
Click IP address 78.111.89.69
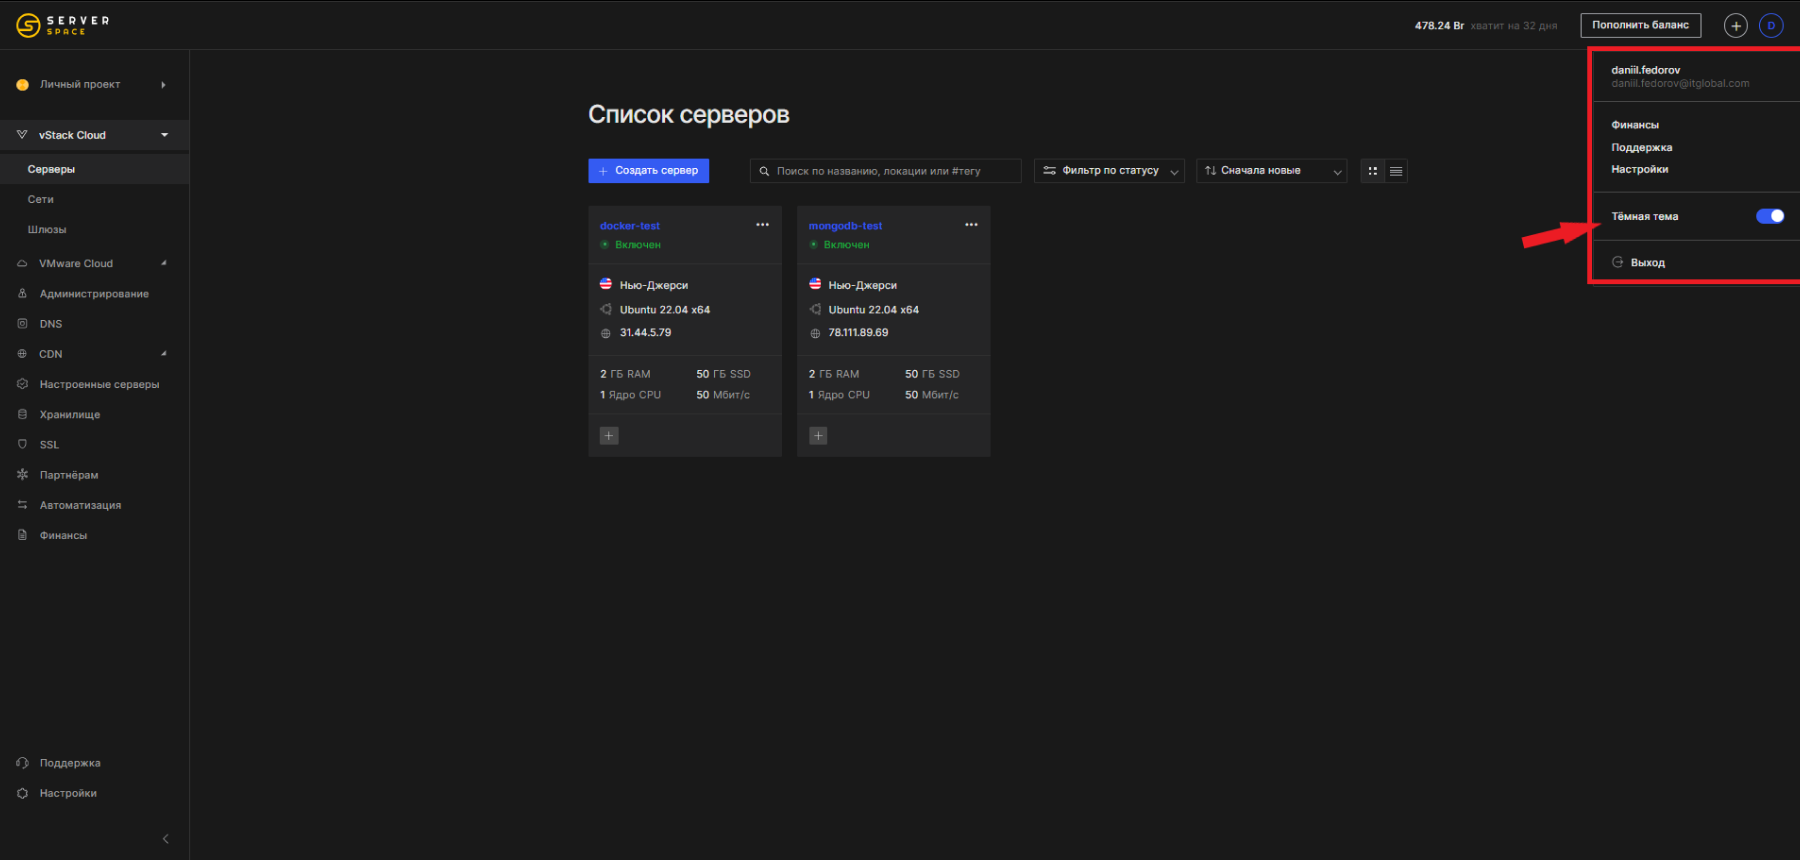tap(858, 333)
